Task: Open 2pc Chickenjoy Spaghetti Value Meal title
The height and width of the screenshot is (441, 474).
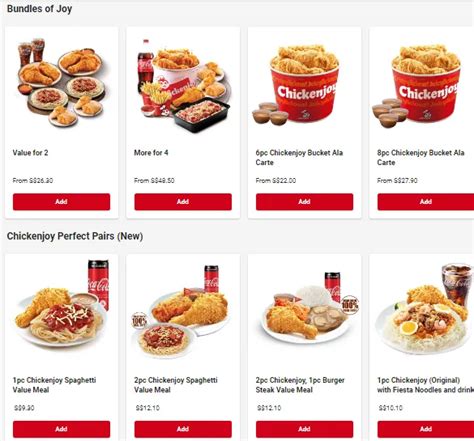Action: [176, 385]
